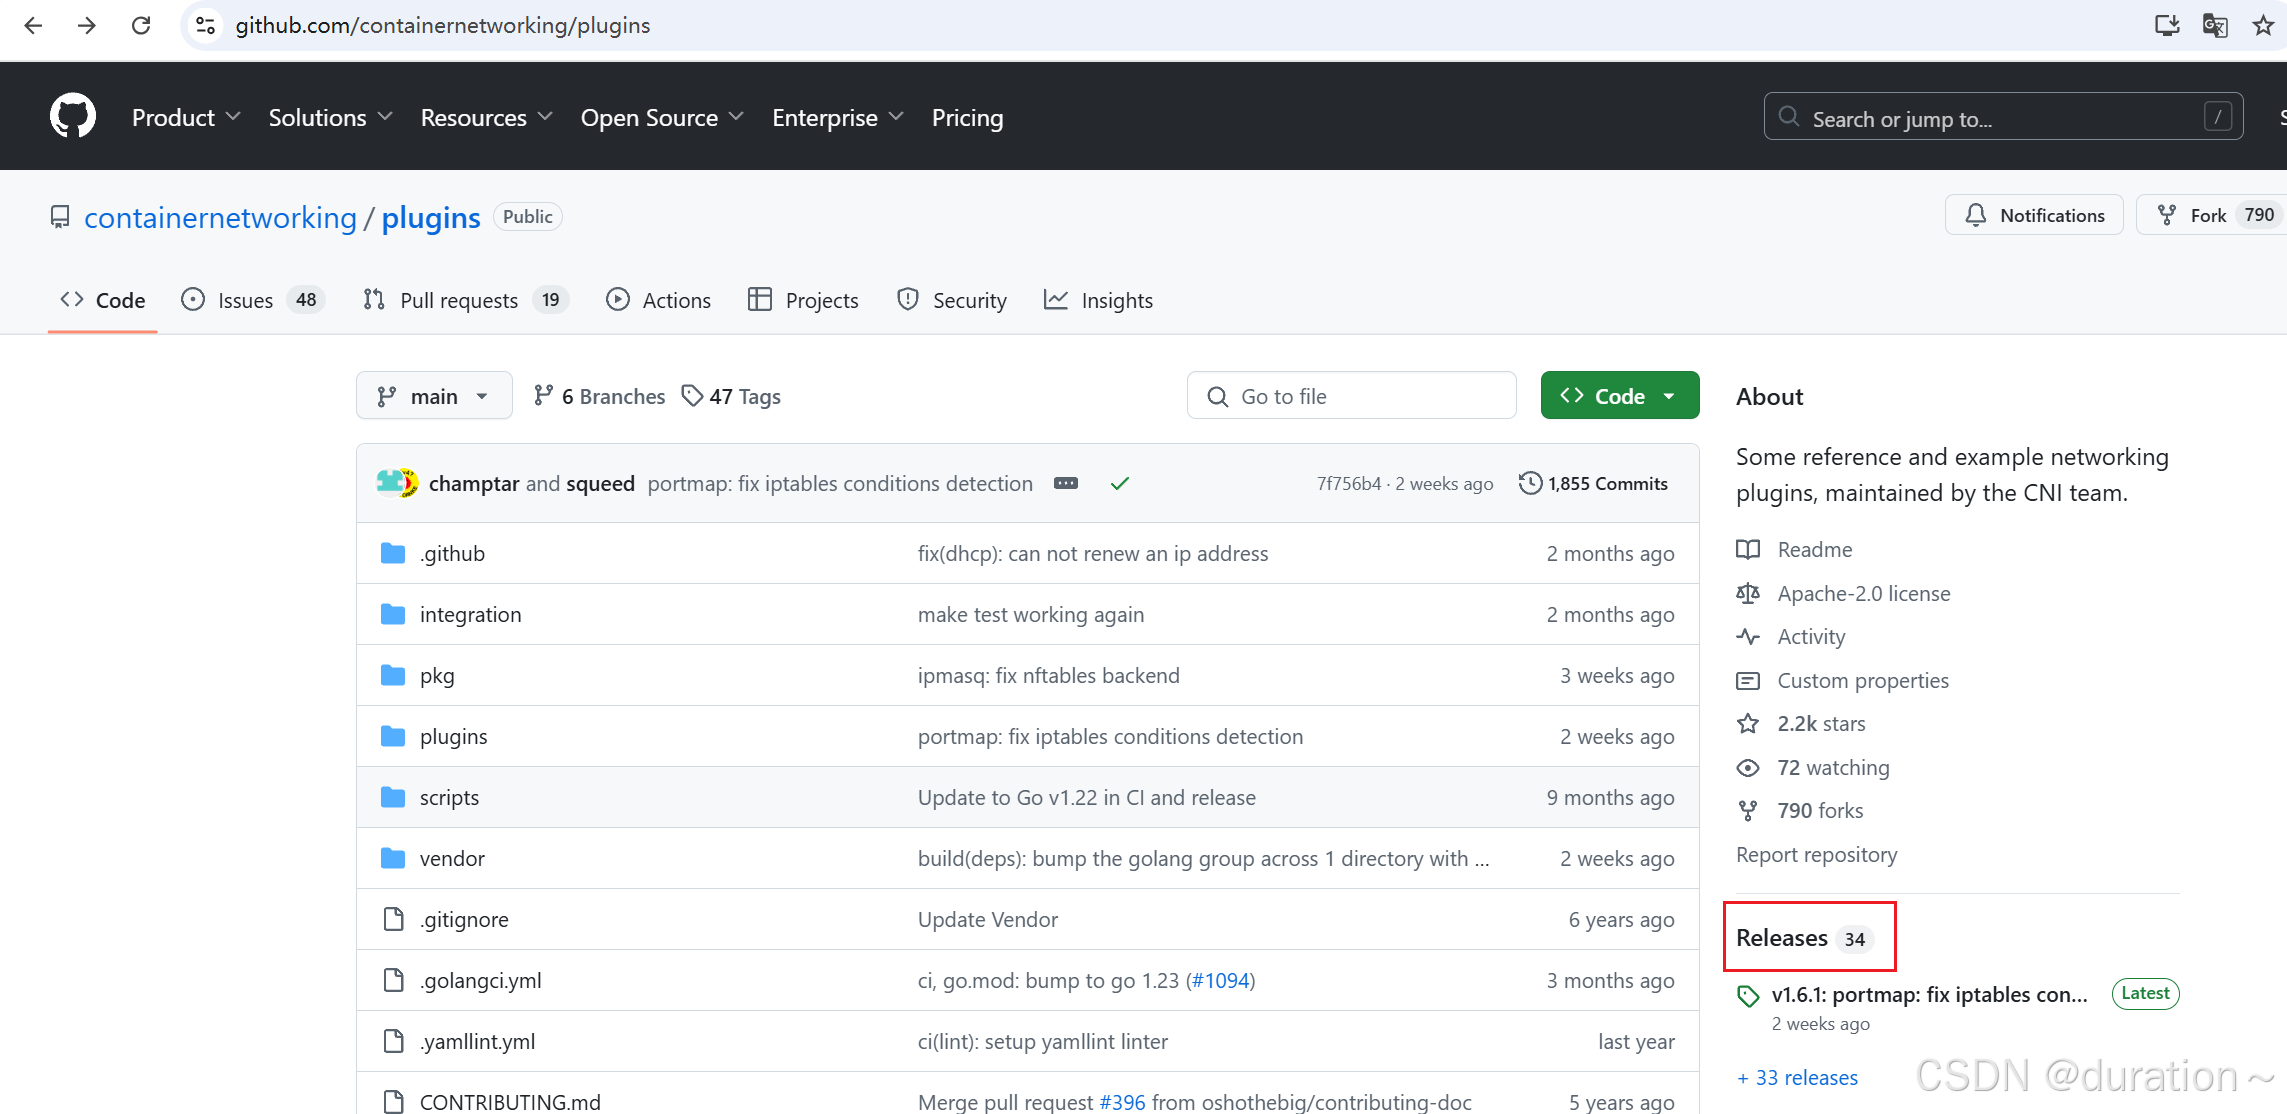Star the repository via star icon
This screenshot has height=1114, width=2287.
[1747, 723]
